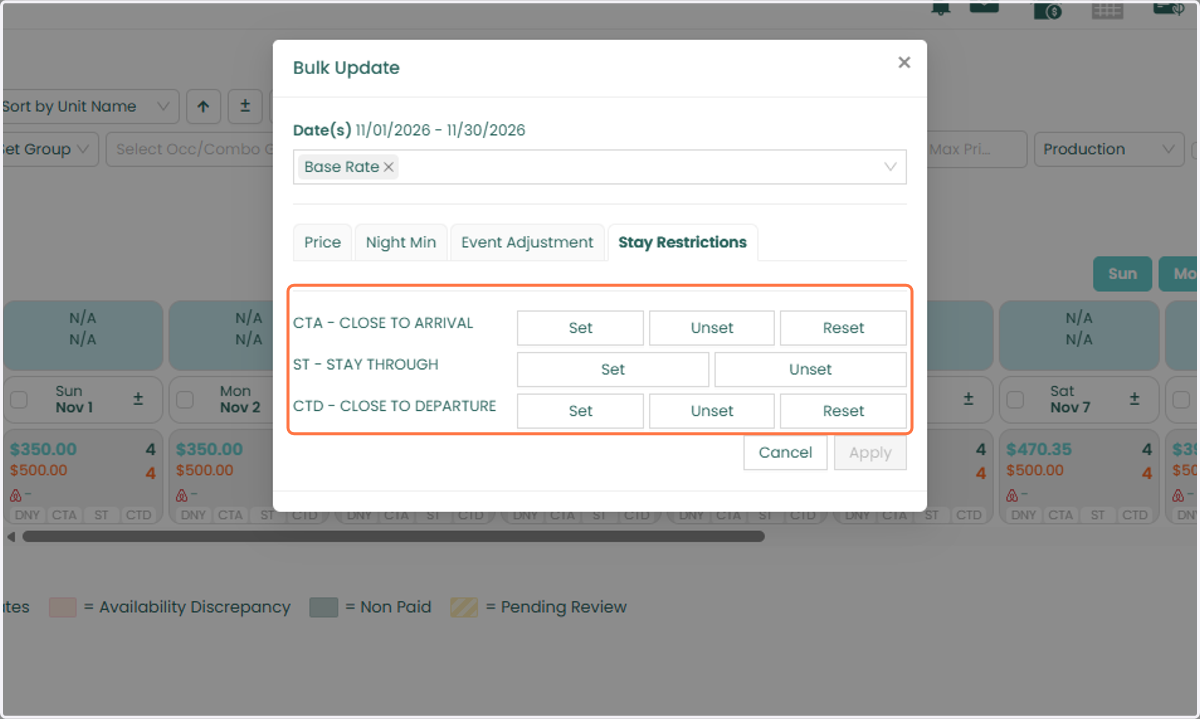The height and width of the screenshot is (719, 1200).
Task: Click the Sun day filter button
Action: (x=1122, y=274)
